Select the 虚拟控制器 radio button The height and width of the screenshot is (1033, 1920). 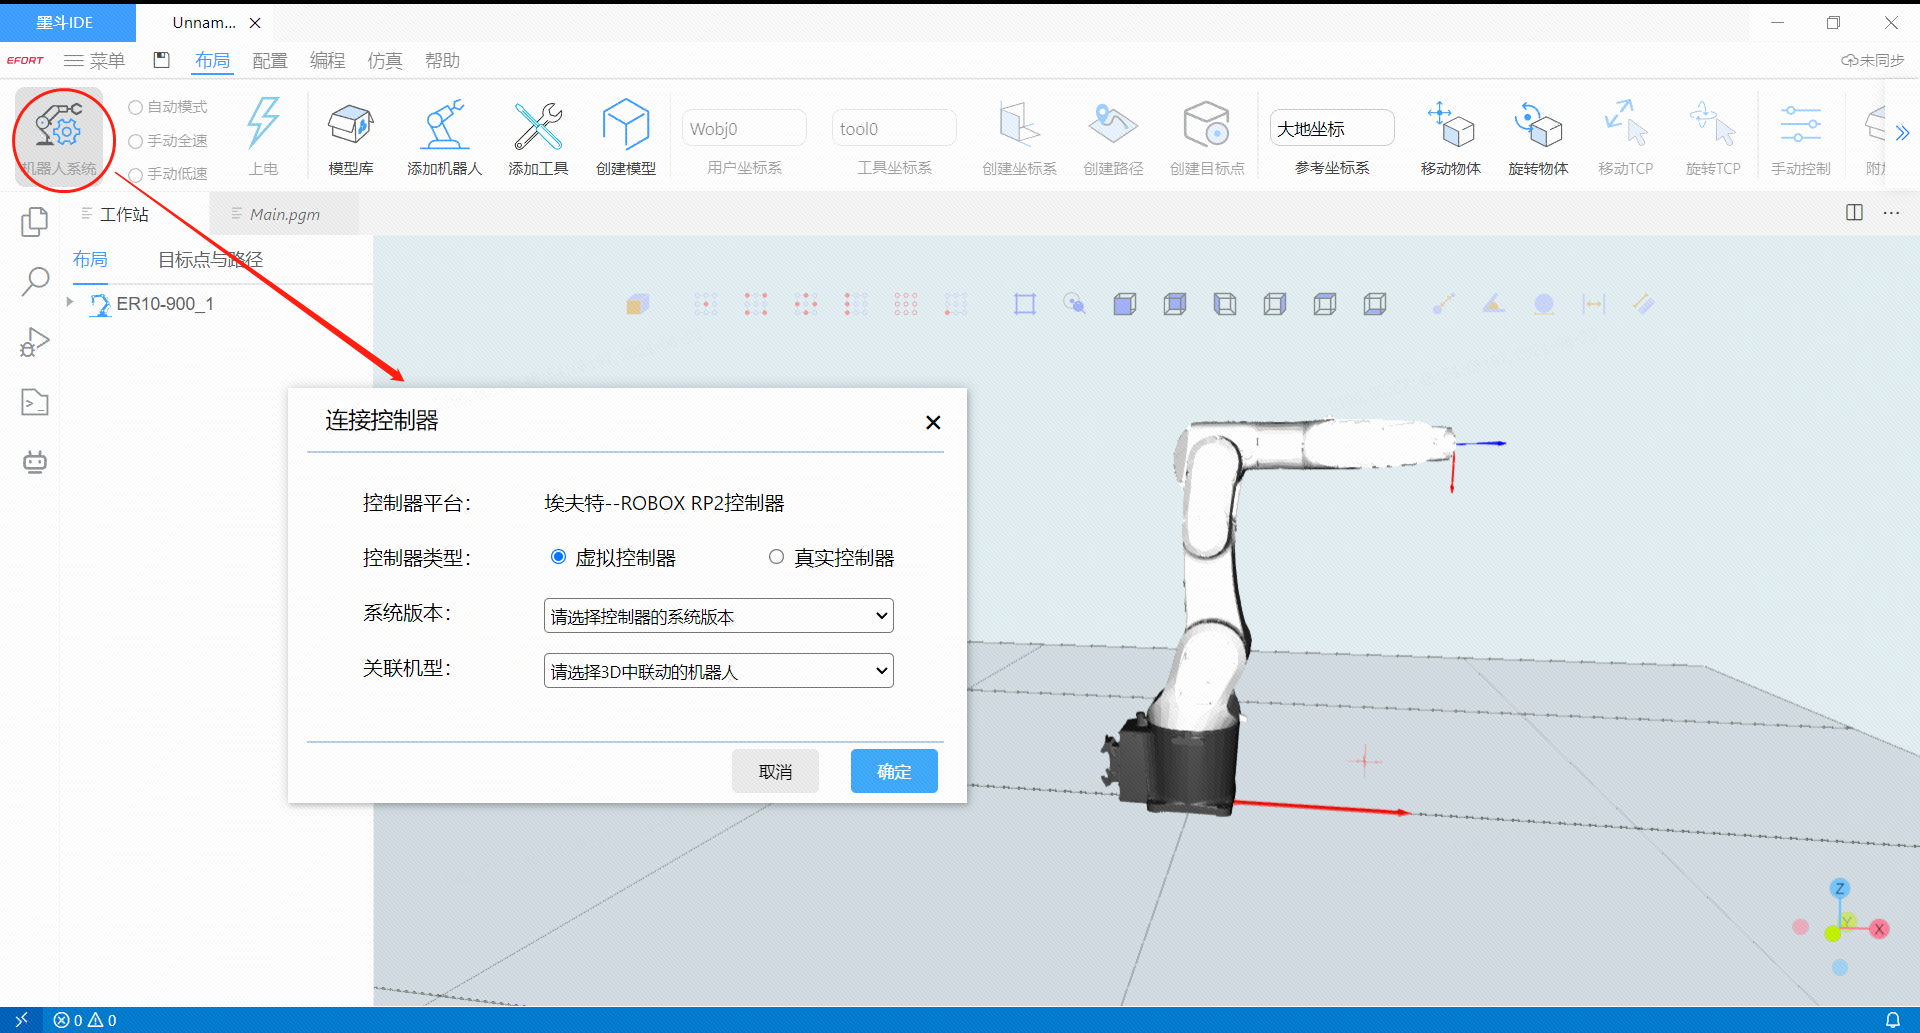pos(559,557)
